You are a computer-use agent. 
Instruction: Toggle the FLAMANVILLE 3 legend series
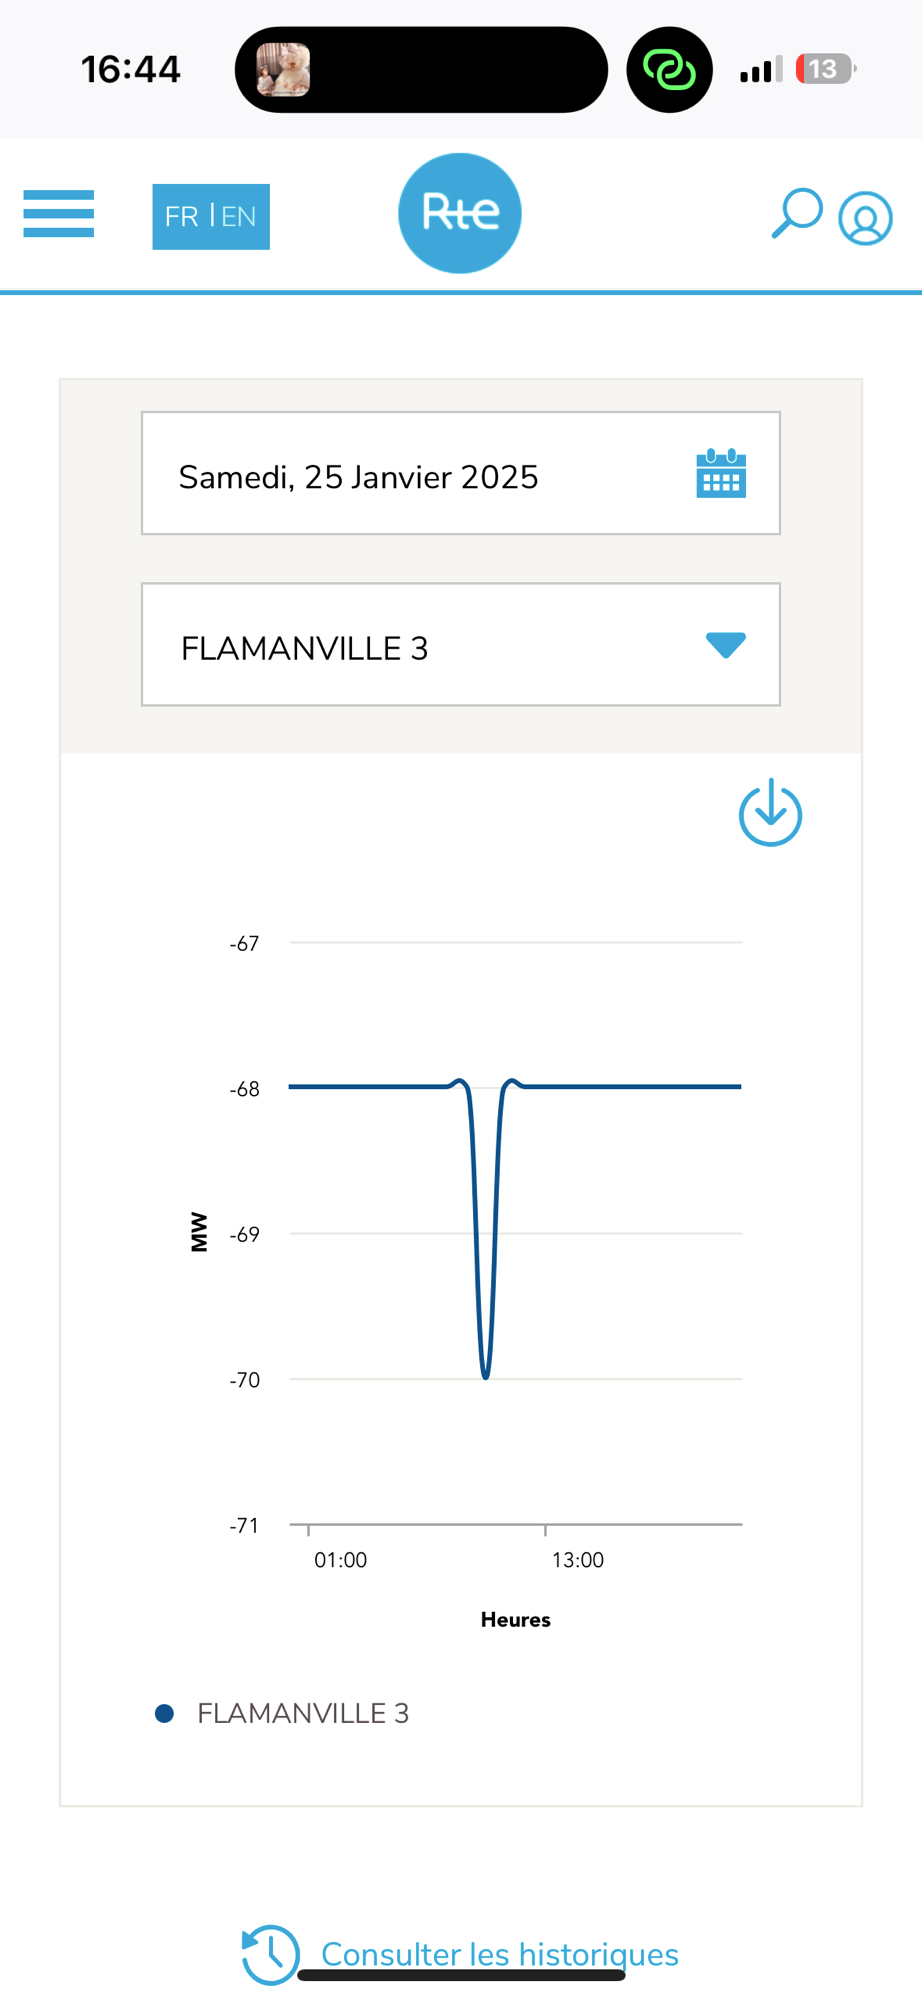303,1713
